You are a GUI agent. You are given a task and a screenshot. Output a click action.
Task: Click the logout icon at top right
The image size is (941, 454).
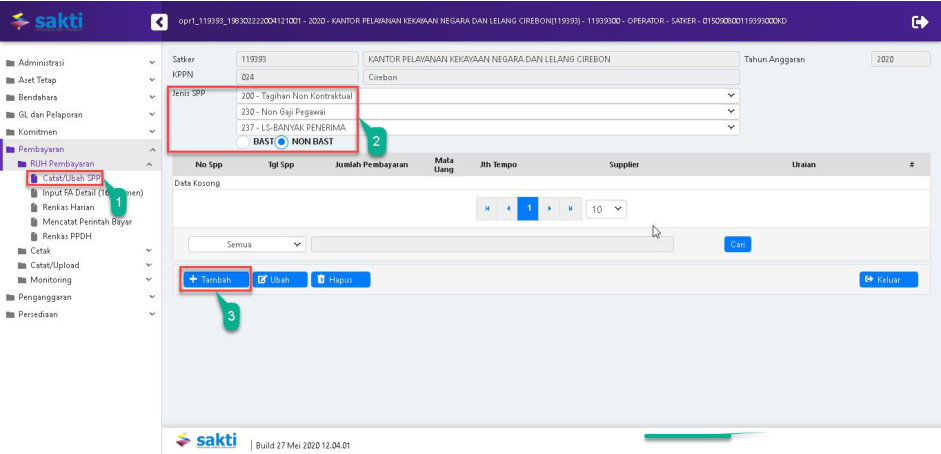920,21
